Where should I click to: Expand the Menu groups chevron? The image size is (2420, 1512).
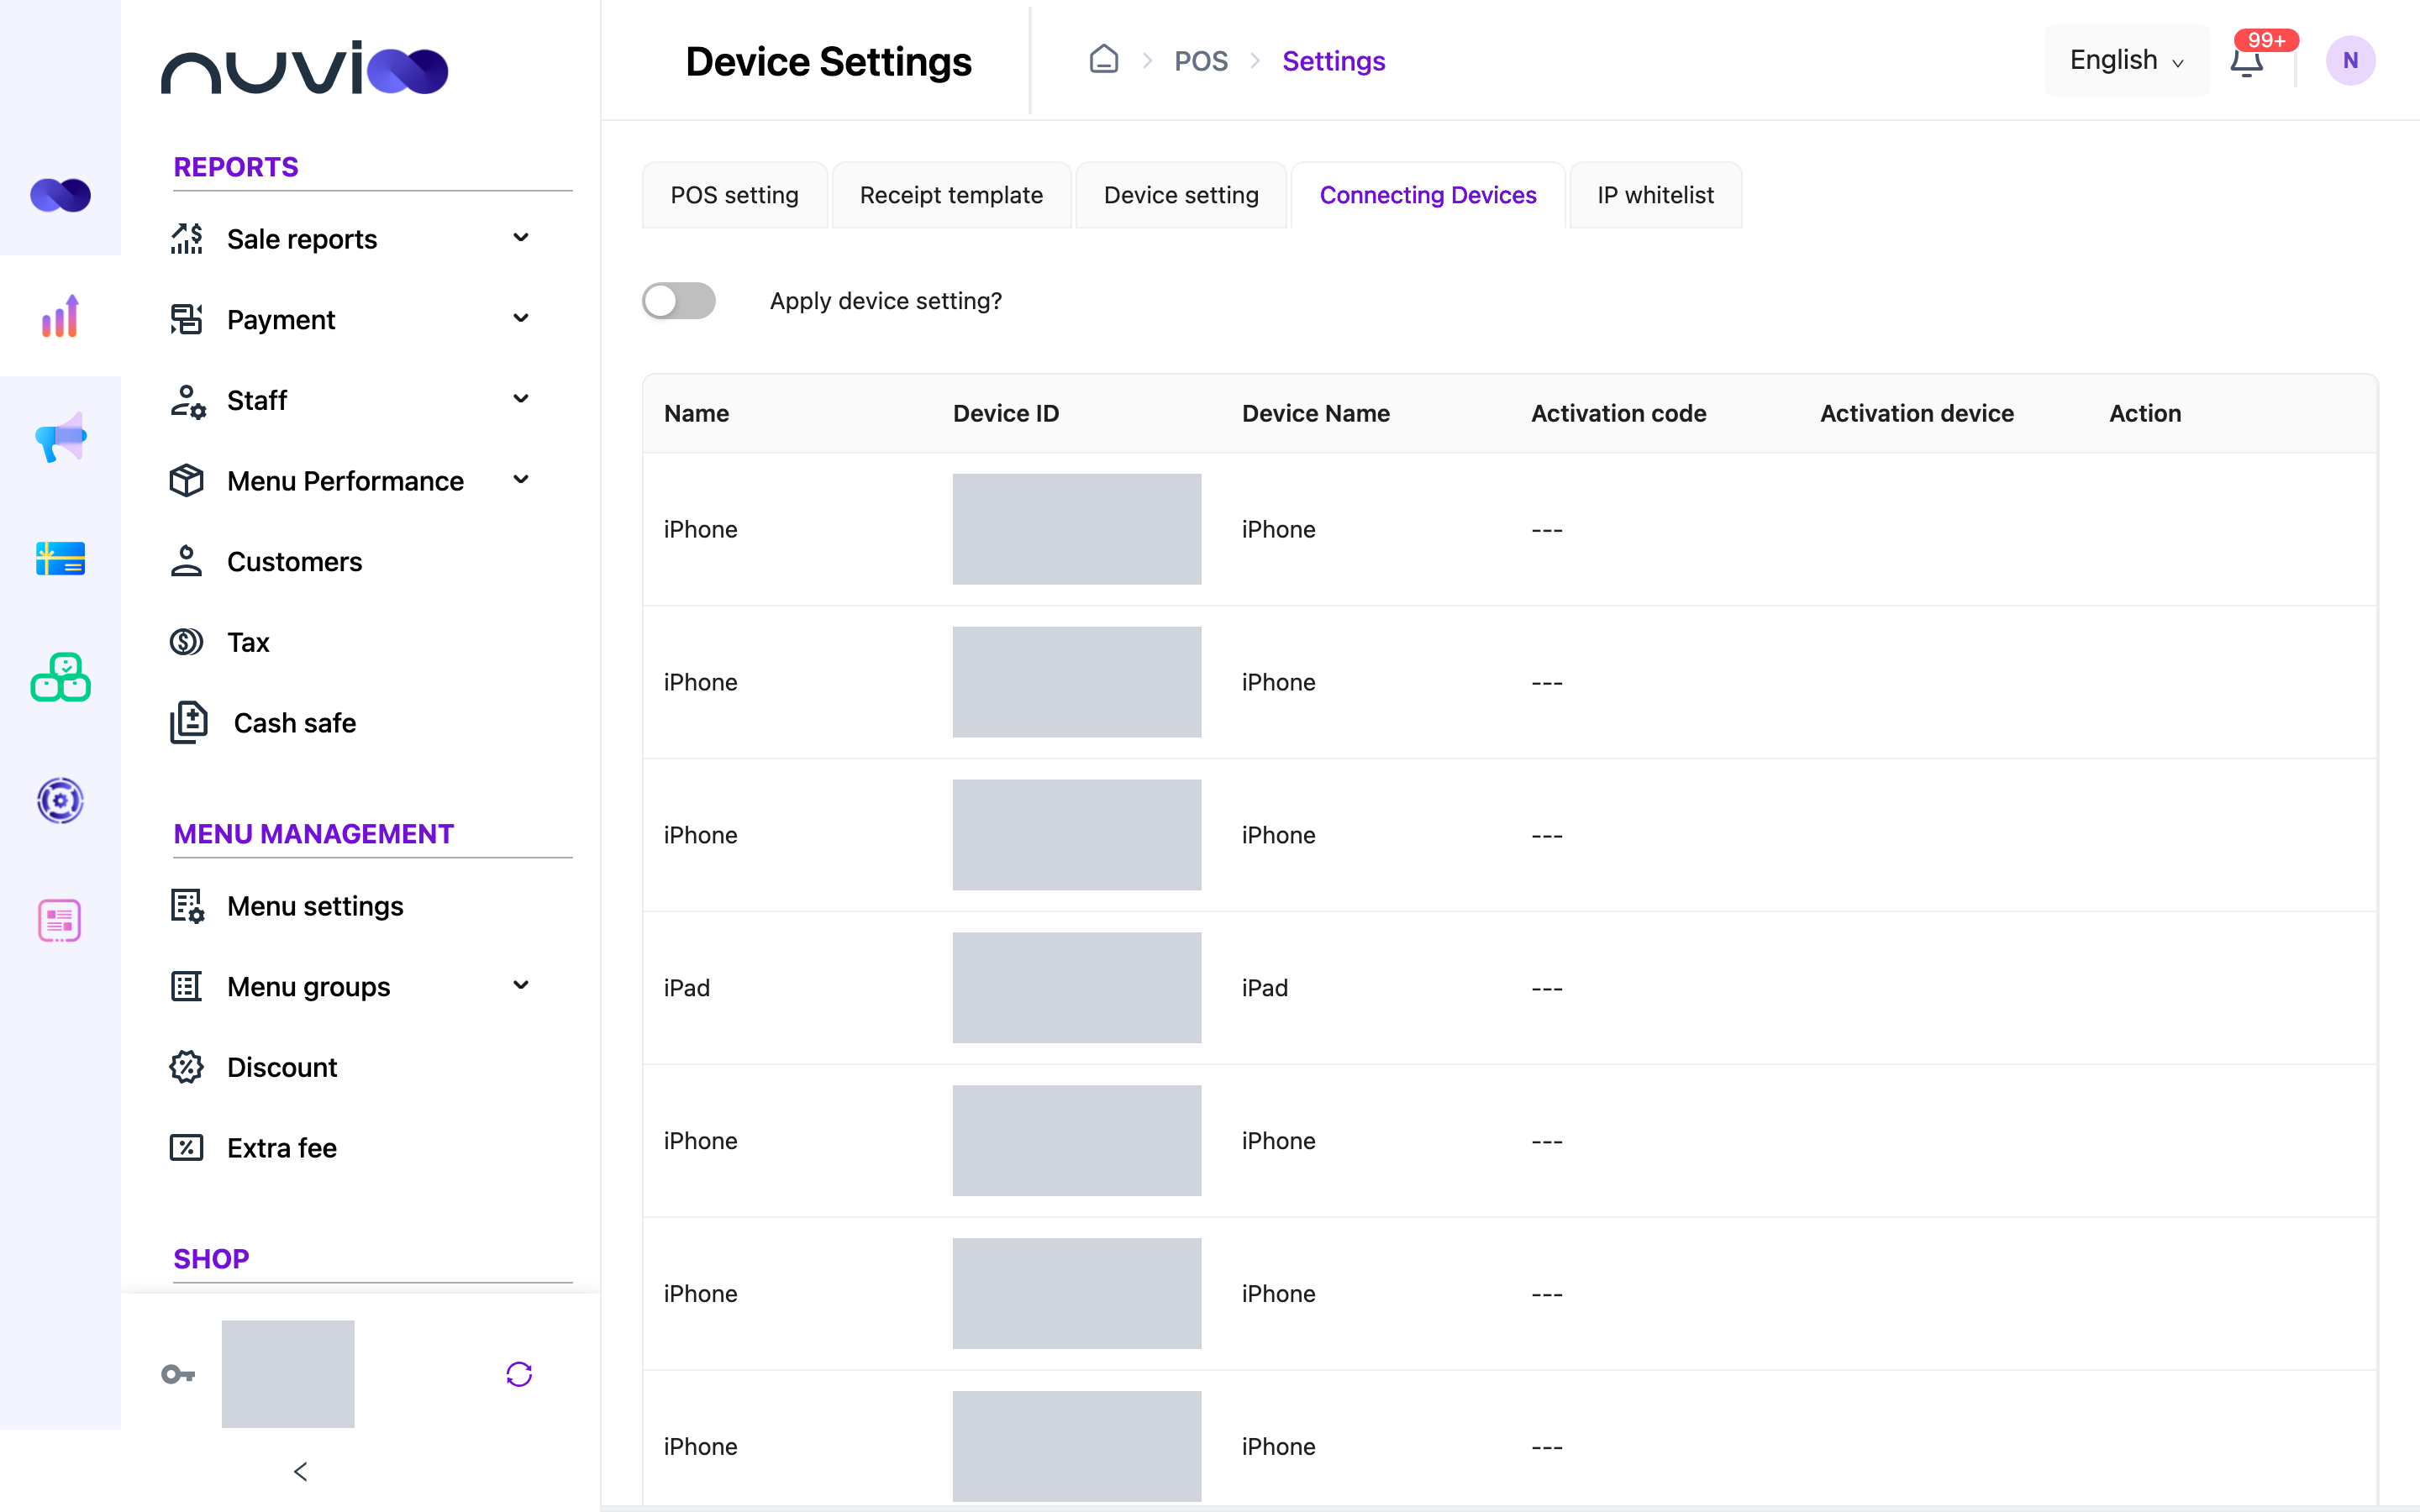pos(521,986)
